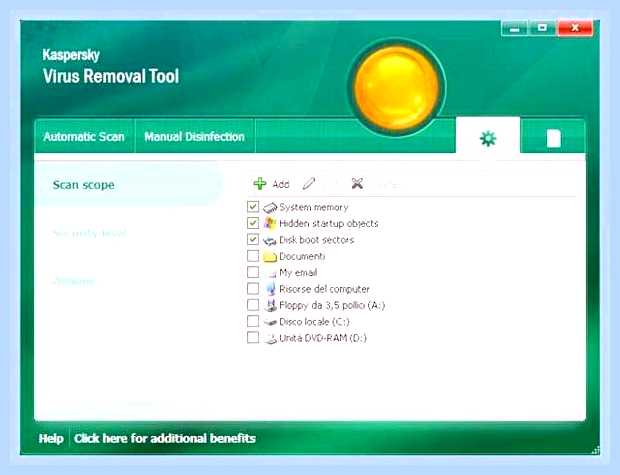
Task: Select the My email text label
Action: coord(298,273)
